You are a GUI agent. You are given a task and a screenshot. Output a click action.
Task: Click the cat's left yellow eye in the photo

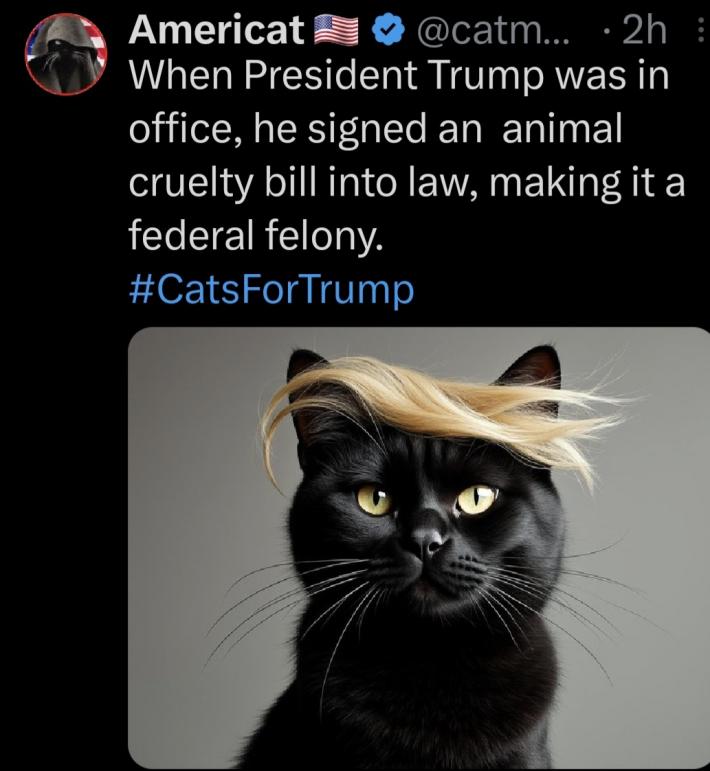point(374,500)
